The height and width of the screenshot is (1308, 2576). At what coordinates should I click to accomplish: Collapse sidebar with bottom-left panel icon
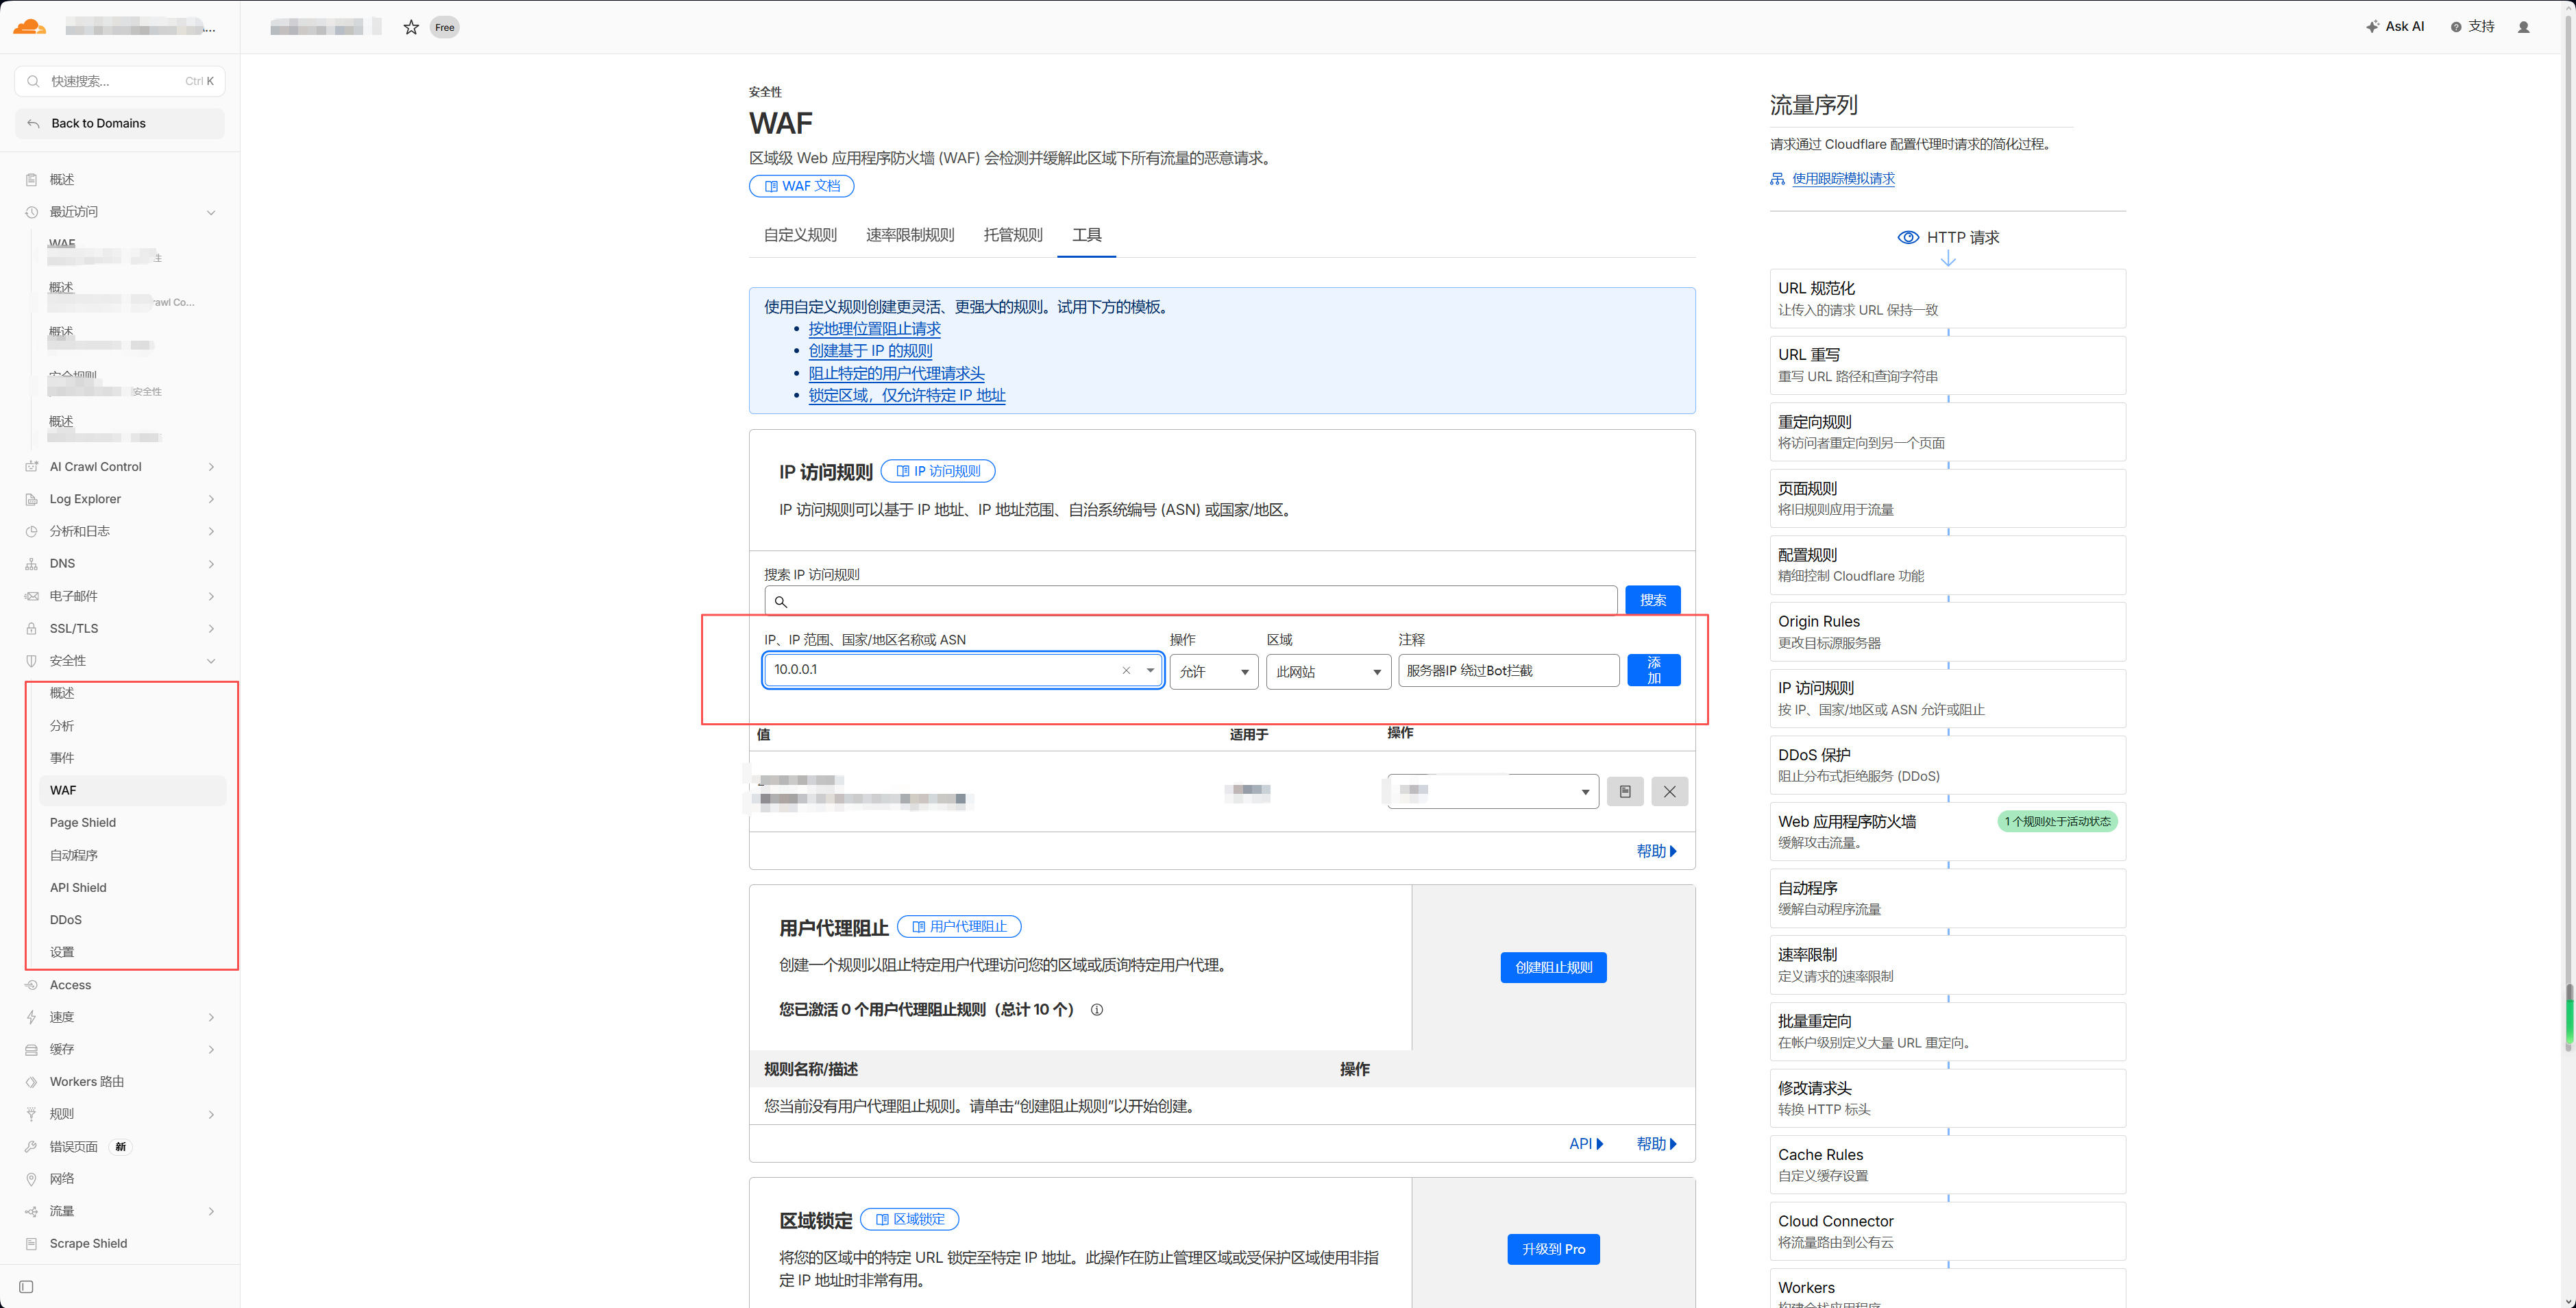(27, 1287)
